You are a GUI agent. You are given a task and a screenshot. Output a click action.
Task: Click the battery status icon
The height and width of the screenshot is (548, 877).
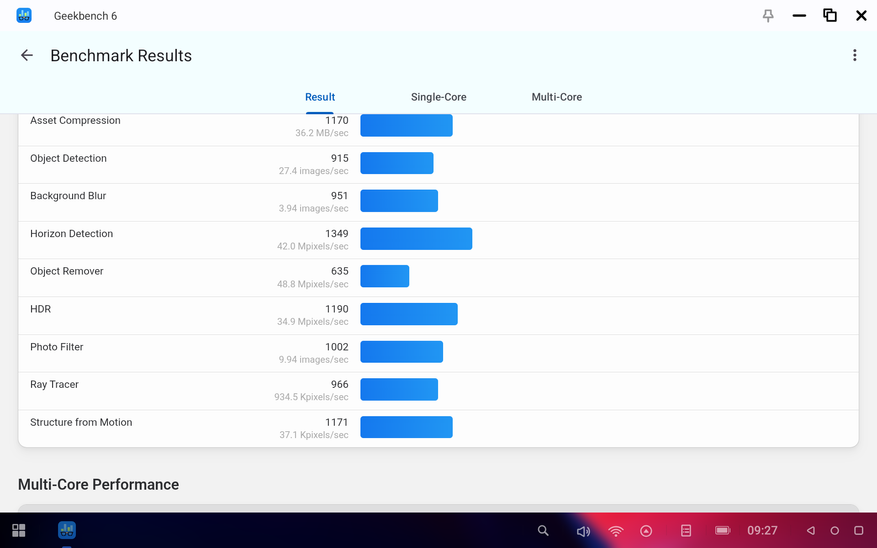point(722,530)
